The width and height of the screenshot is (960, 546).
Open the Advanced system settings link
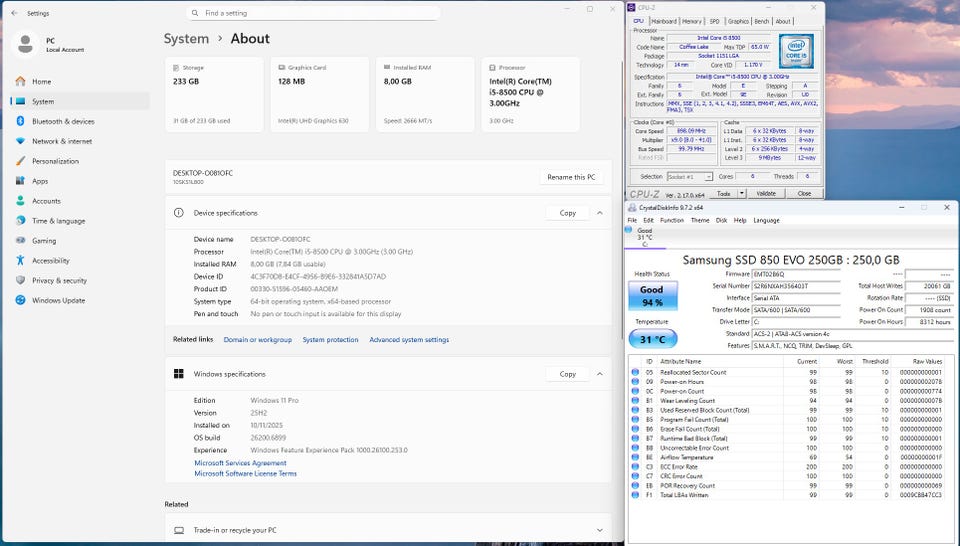click(409, 340)
